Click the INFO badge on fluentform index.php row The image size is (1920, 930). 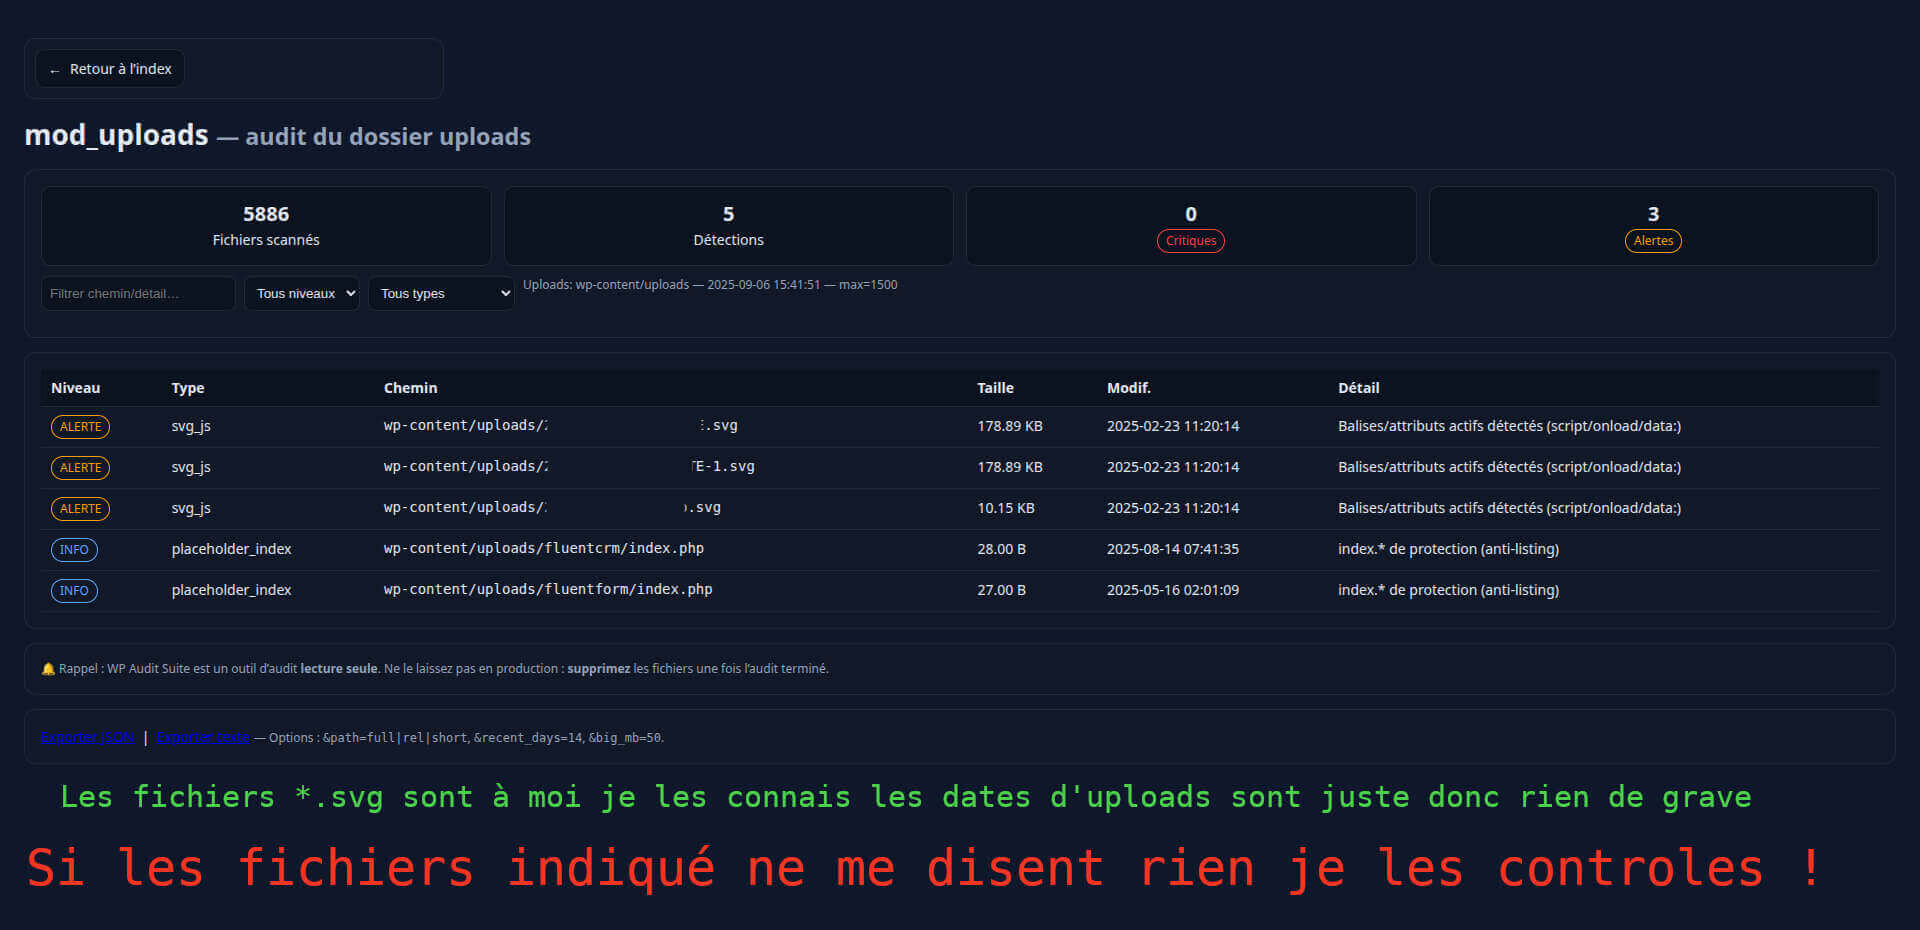[74, 590]
